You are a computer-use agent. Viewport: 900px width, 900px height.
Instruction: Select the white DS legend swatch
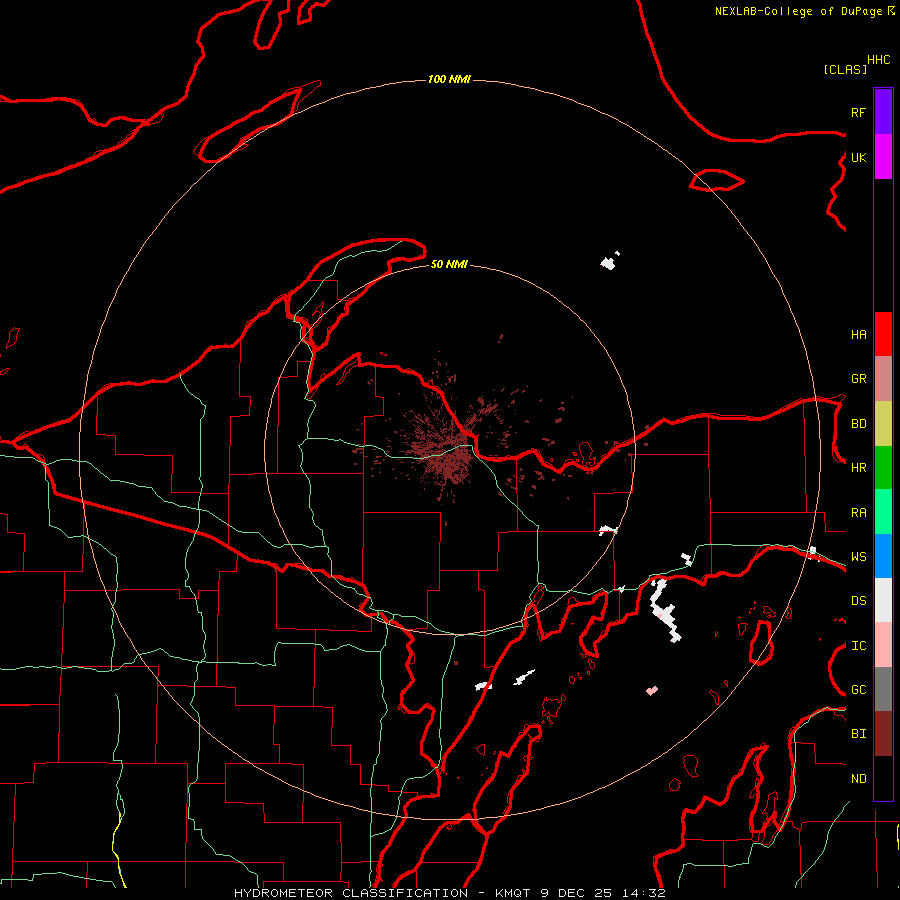pos(883,600)
